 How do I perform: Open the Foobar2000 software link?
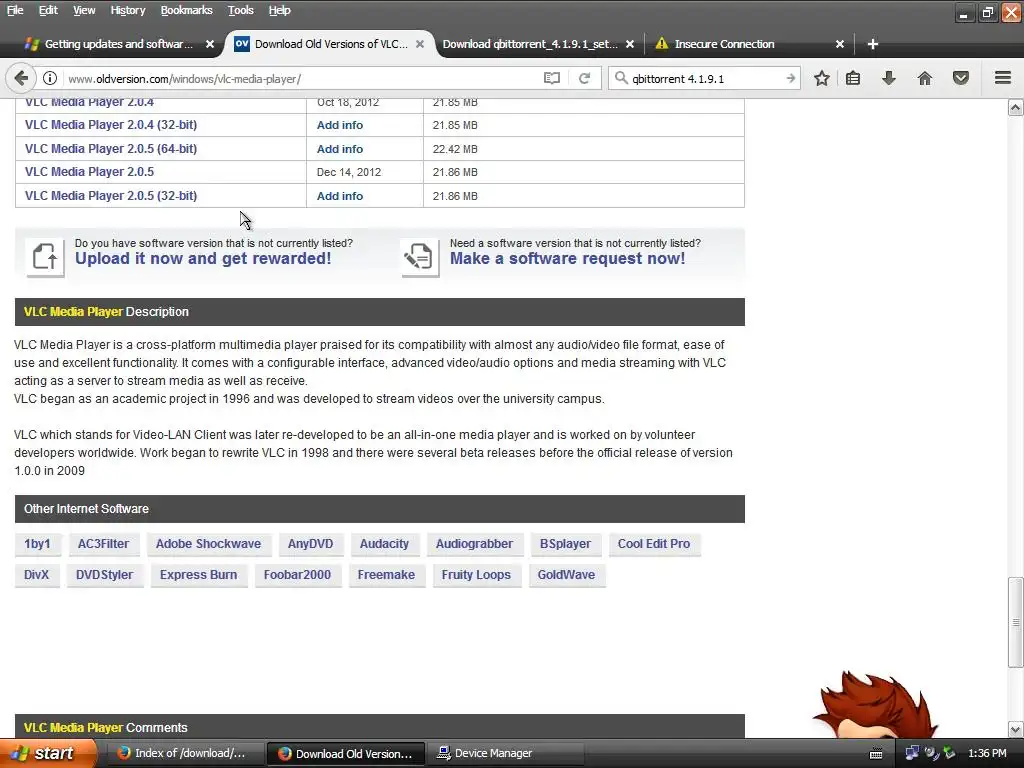point(297,575)
